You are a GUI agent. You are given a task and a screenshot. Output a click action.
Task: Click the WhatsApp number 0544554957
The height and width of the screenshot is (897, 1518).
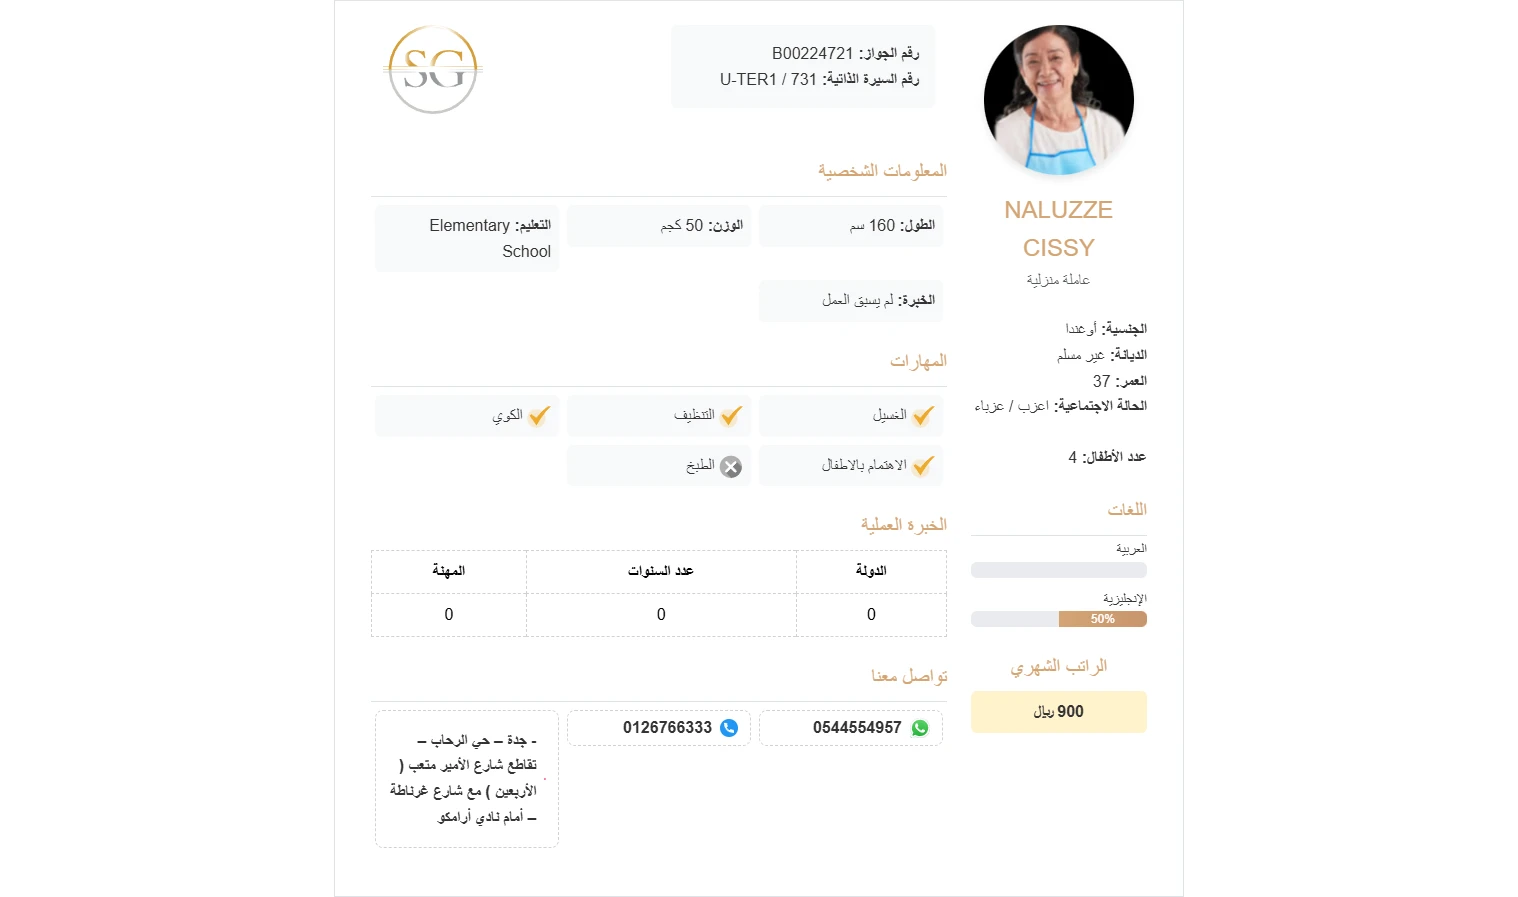click(x=857, y=728)
